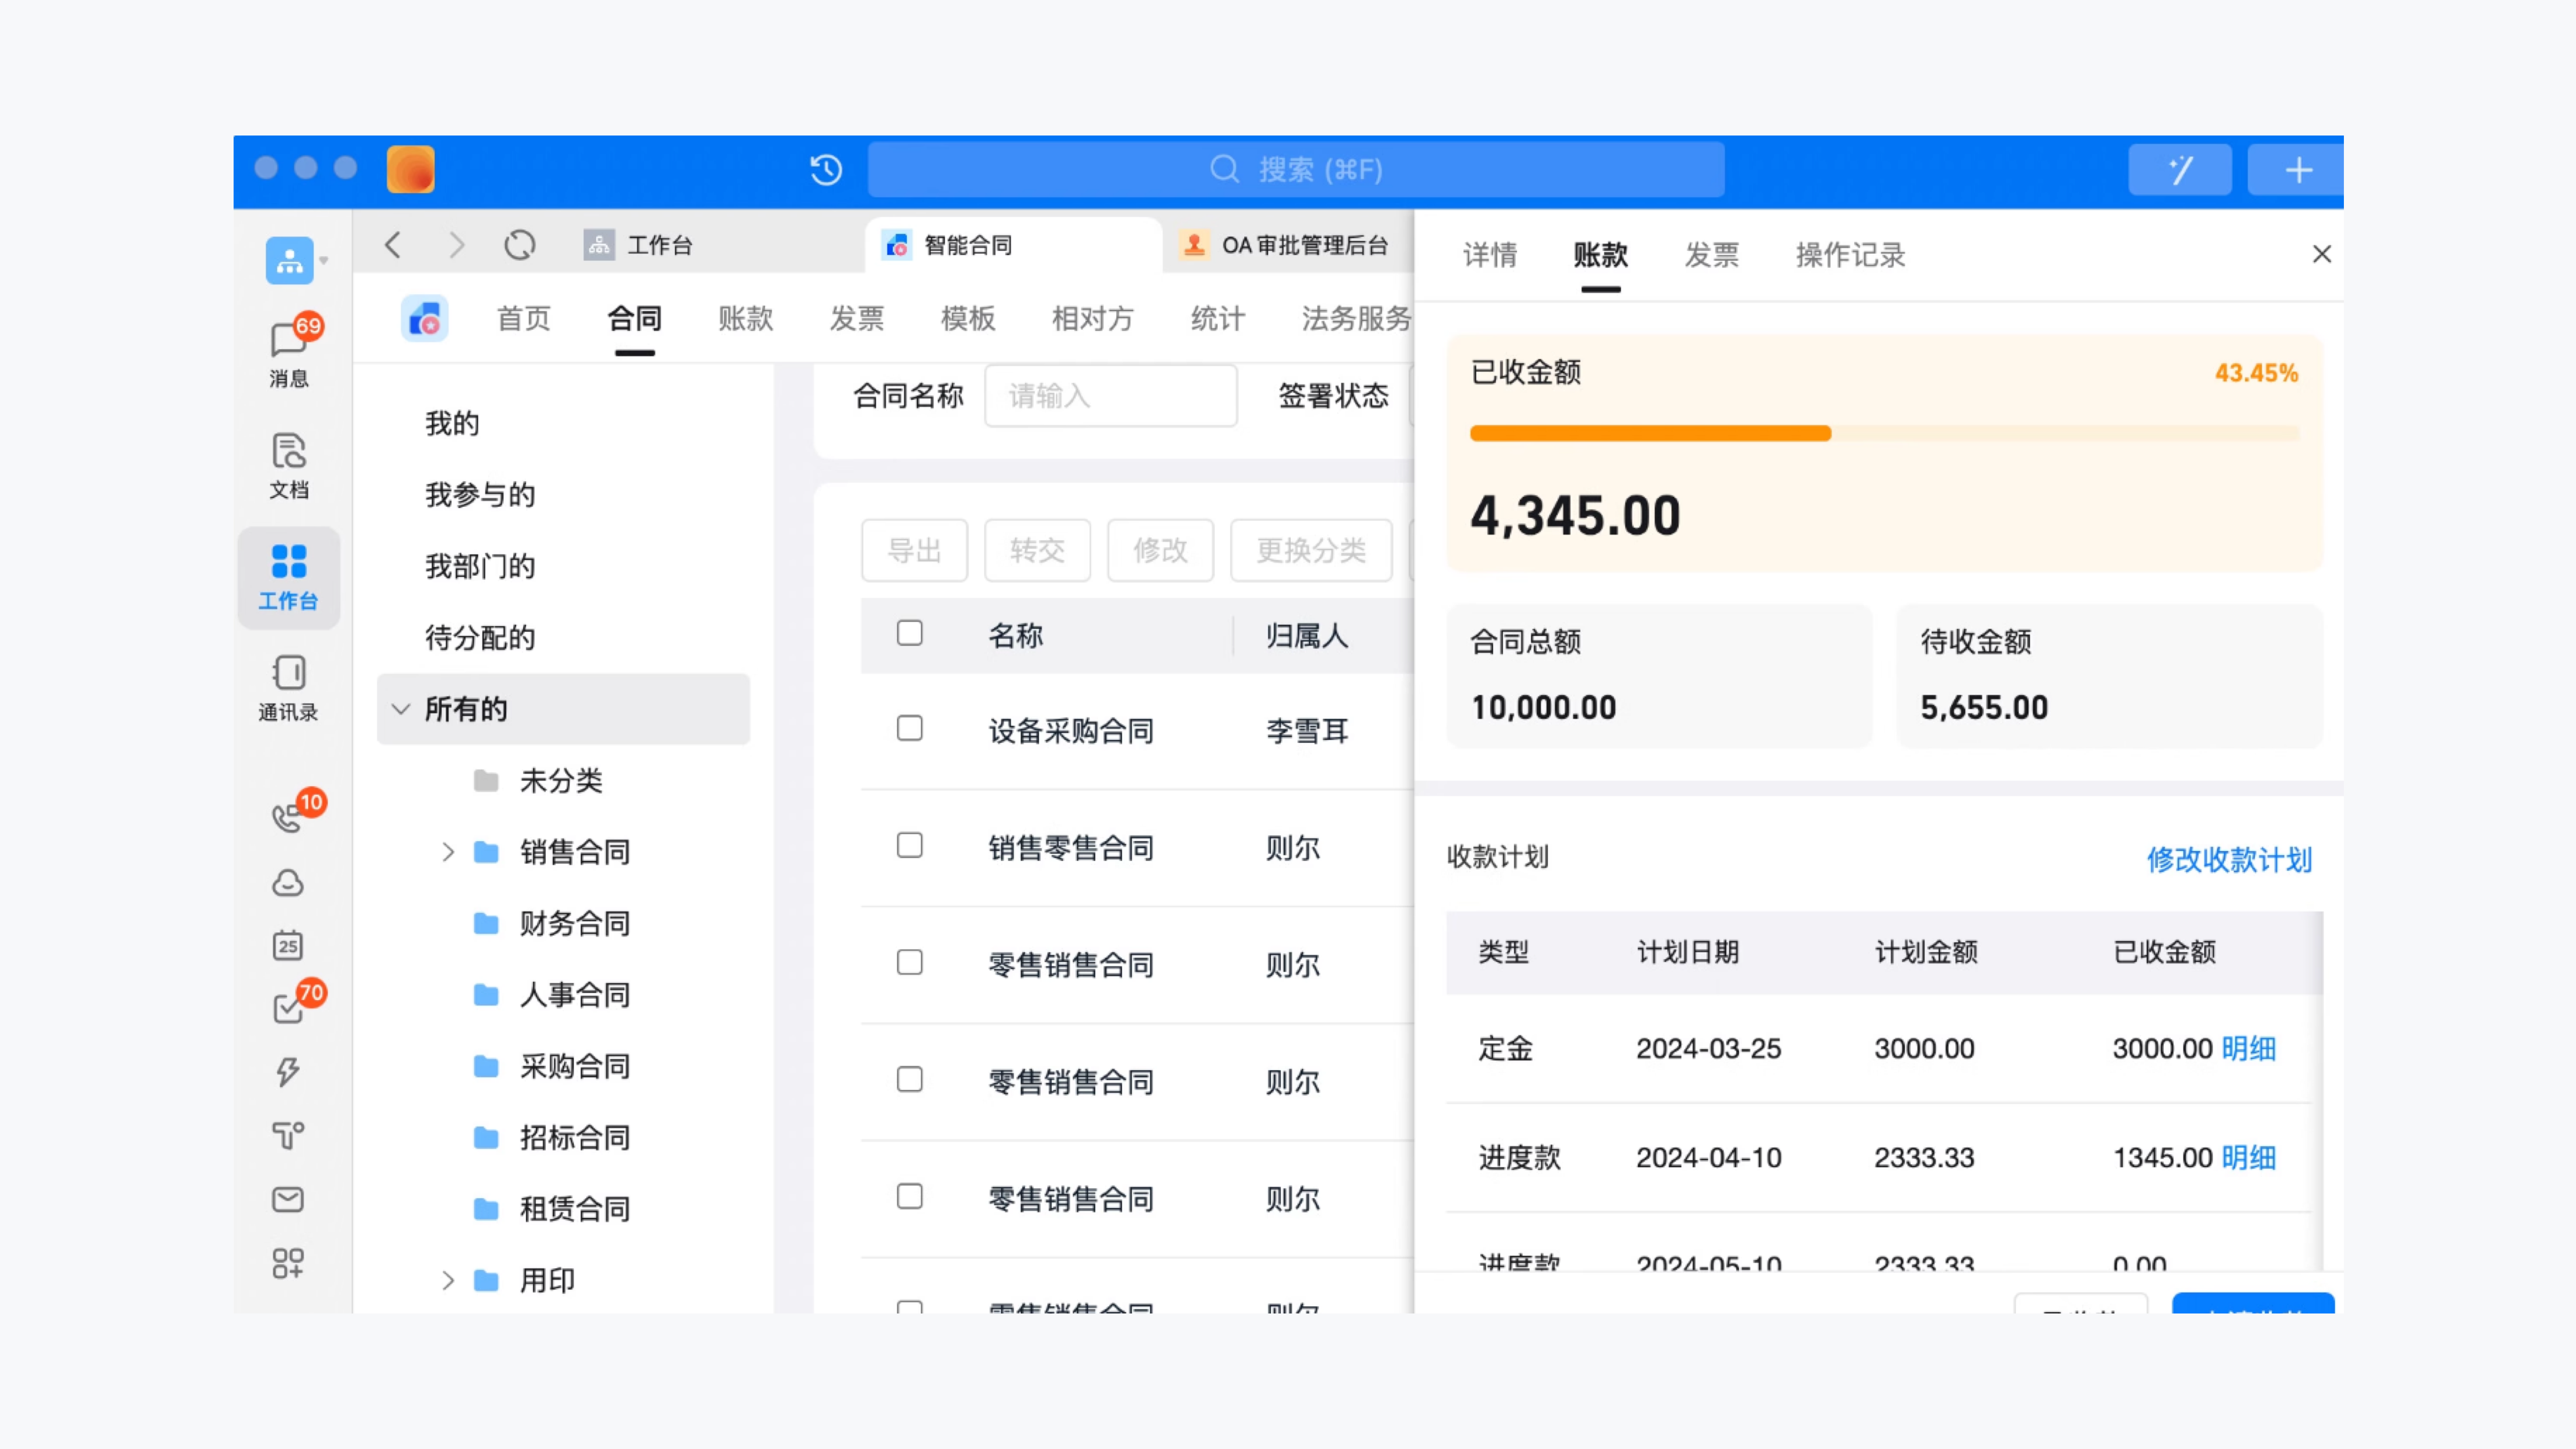
Task: Switch to the OA 审批管理后台 tab
Action: tap(1287, 245)
